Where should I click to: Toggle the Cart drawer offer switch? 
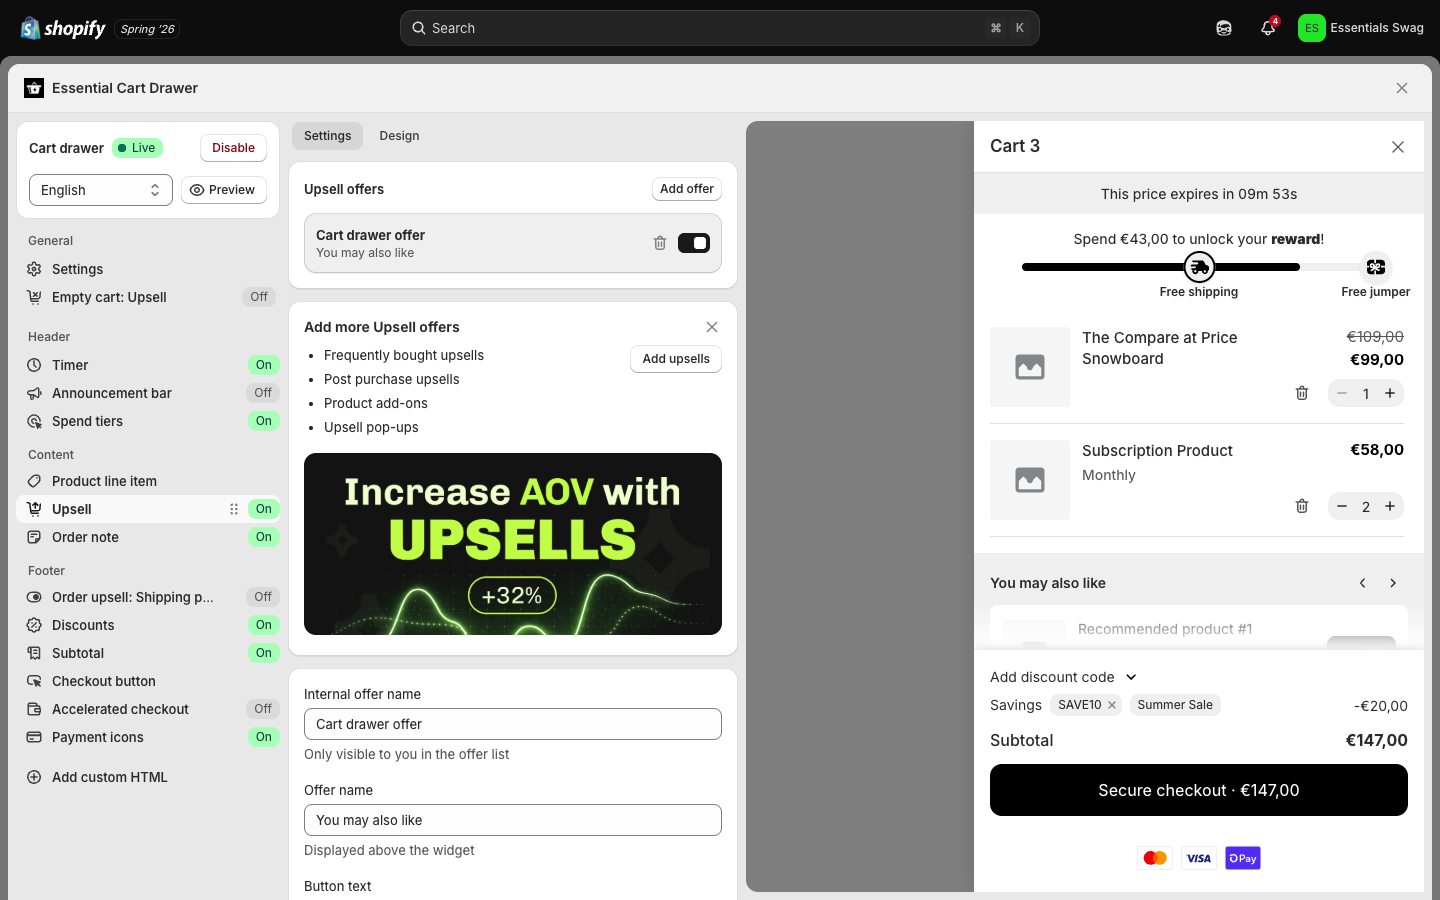coord(694,243)
